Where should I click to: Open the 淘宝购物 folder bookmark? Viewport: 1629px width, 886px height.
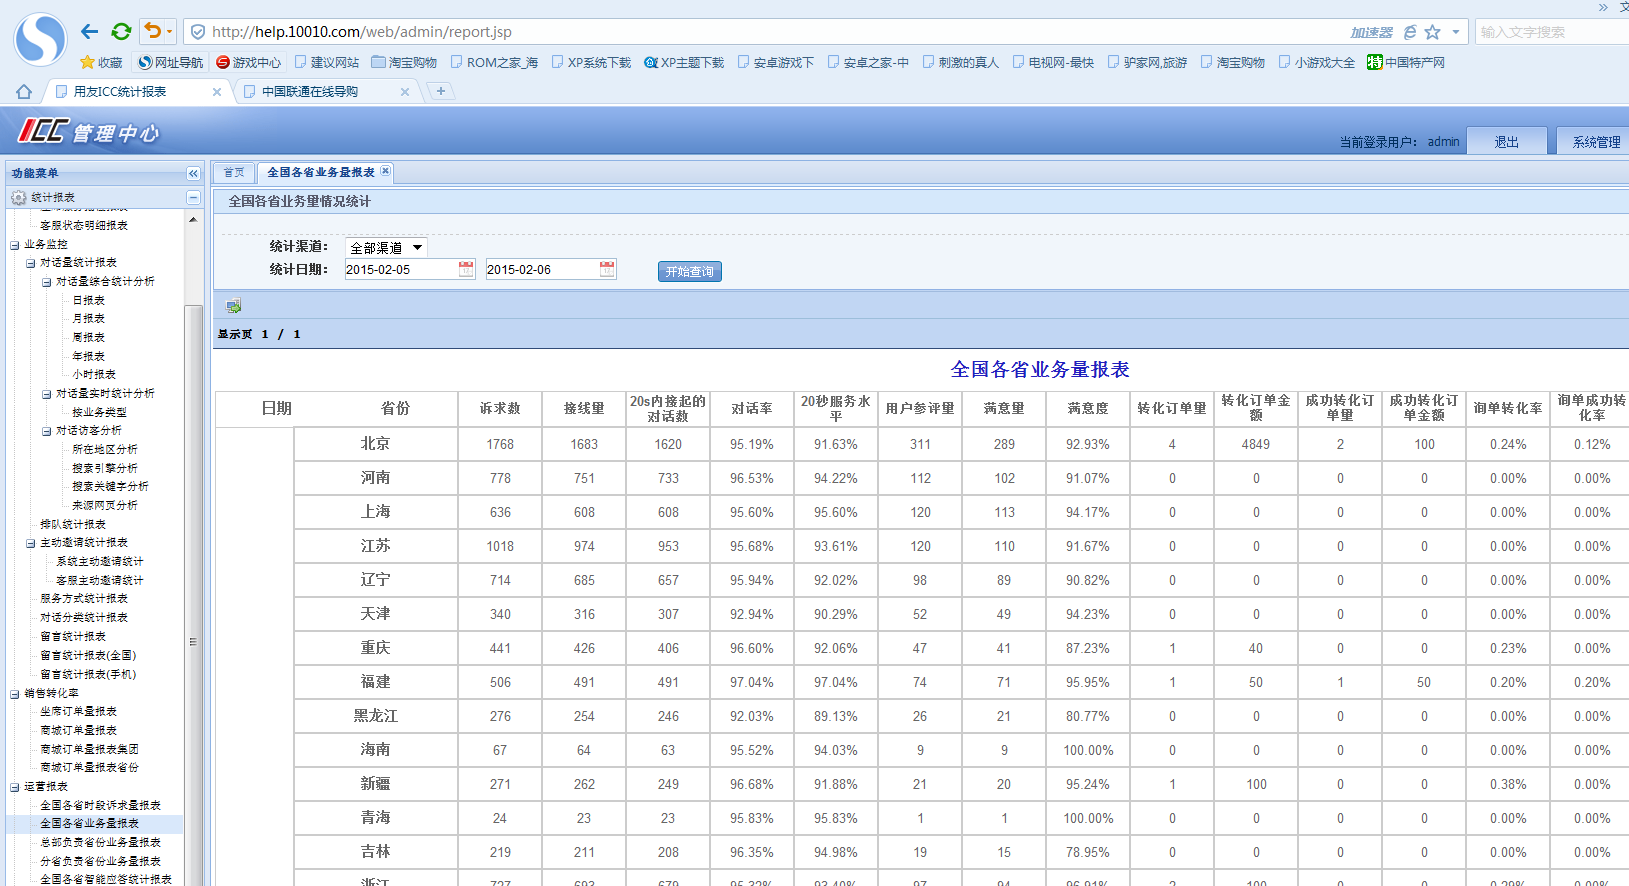click(x=404, y=62)
